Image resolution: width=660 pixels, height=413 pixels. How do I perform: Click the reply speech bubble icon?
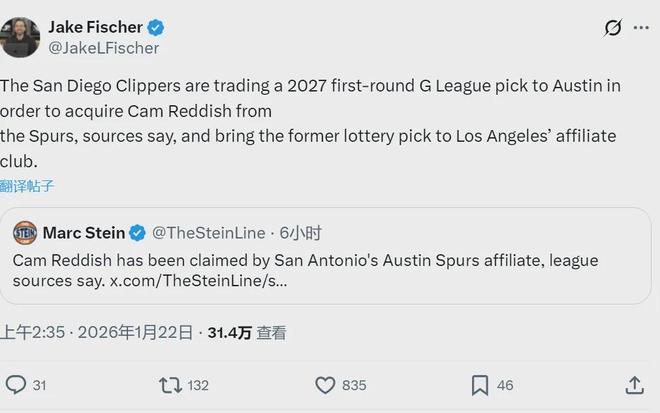pos(16,385)
